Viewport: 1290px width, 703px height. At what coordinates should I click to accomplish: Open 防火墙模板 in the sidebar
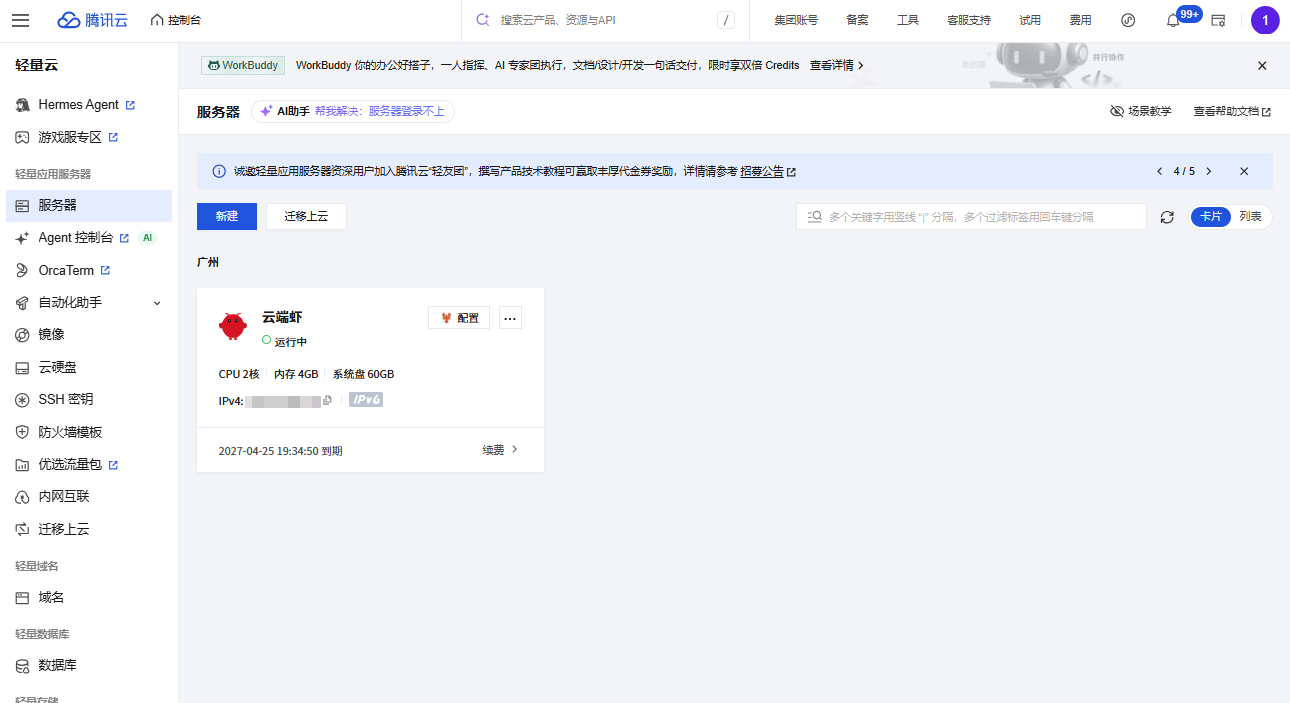point(89,432)
